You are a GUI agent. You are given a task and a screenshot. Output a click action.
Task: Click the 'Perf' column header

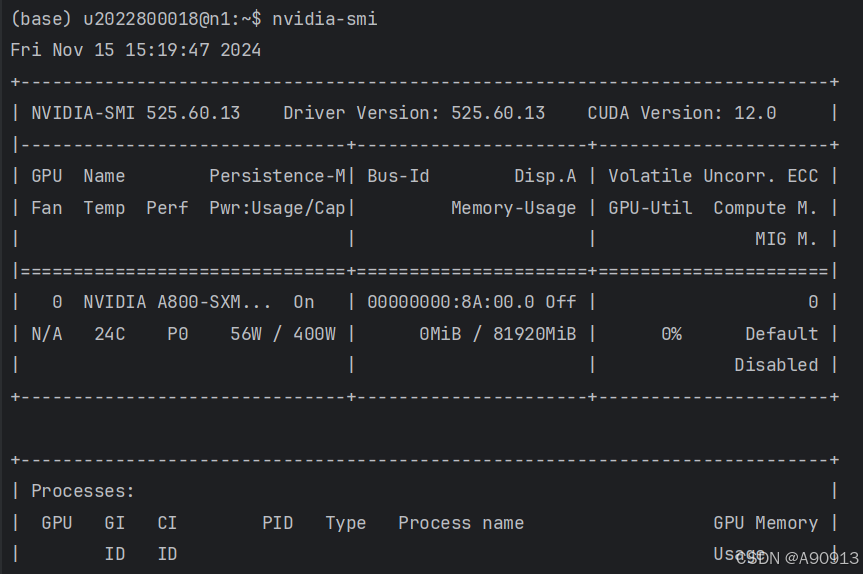pyautogui.click(x=167, y=208)
